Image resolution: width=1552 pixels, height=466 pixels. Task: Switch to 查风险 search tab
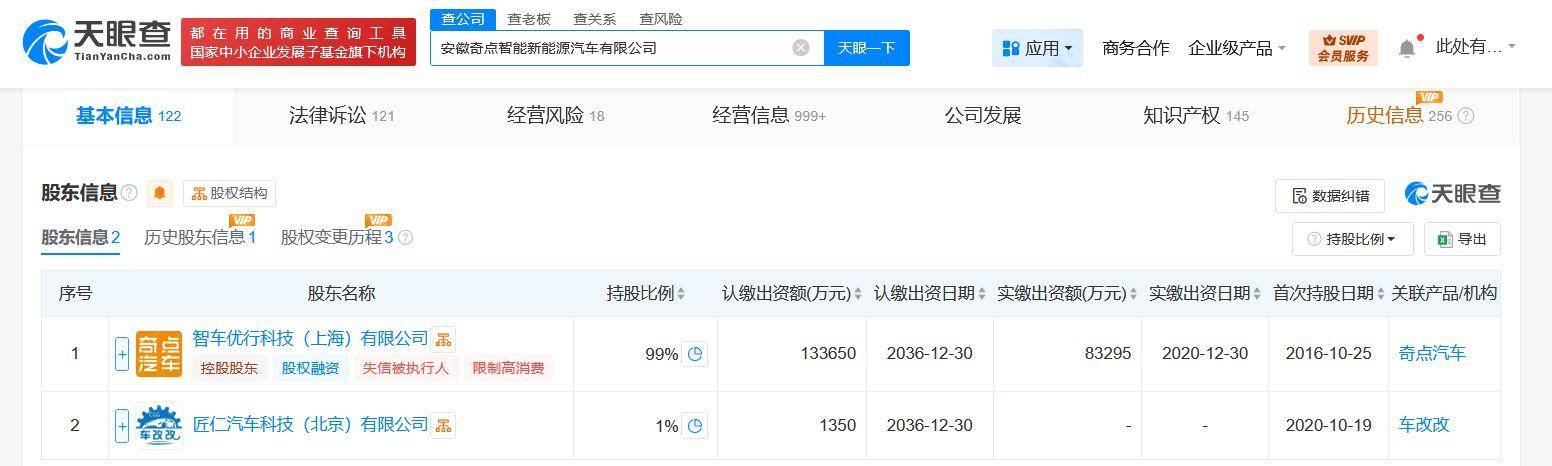pos(661,19)
